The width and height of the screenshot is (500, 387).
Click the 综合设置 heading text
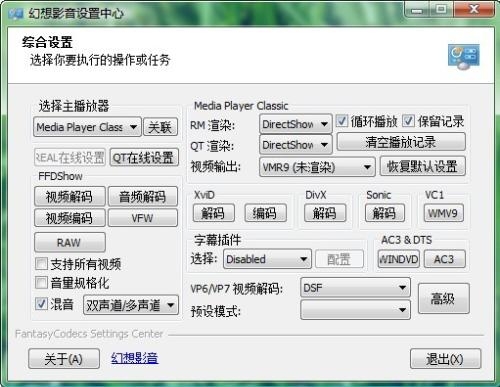(47, 42)
